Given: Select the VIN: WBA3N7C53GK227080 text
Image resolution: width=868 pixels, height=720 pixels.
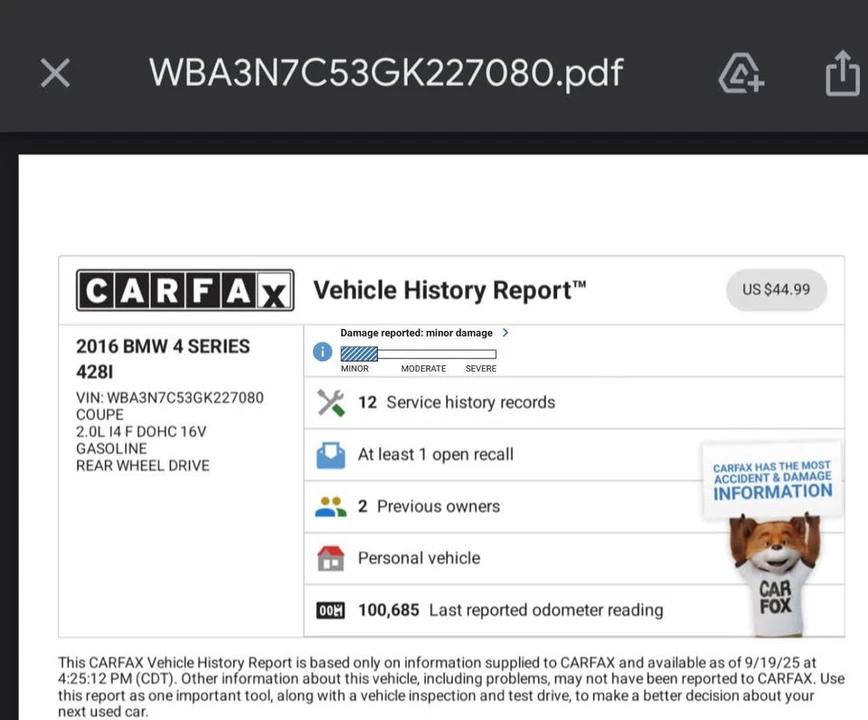Looking at the screenshot, I should click(169, 397).
